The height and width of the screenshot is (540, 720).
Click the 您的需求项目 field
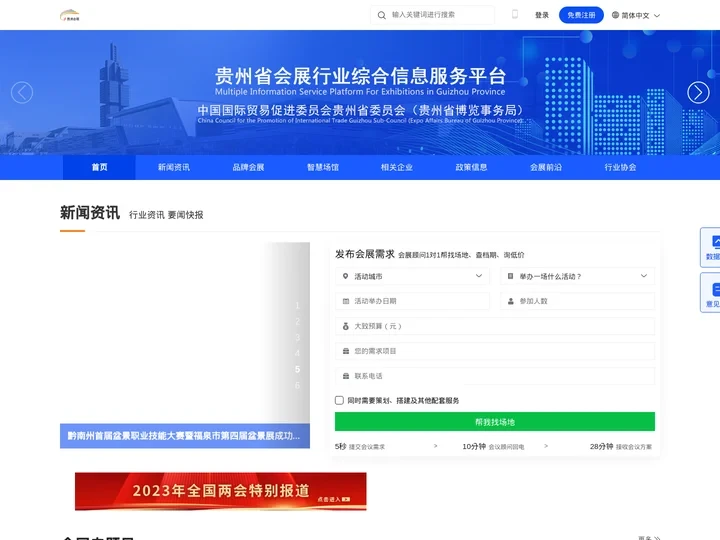click(x=495, y=351)
